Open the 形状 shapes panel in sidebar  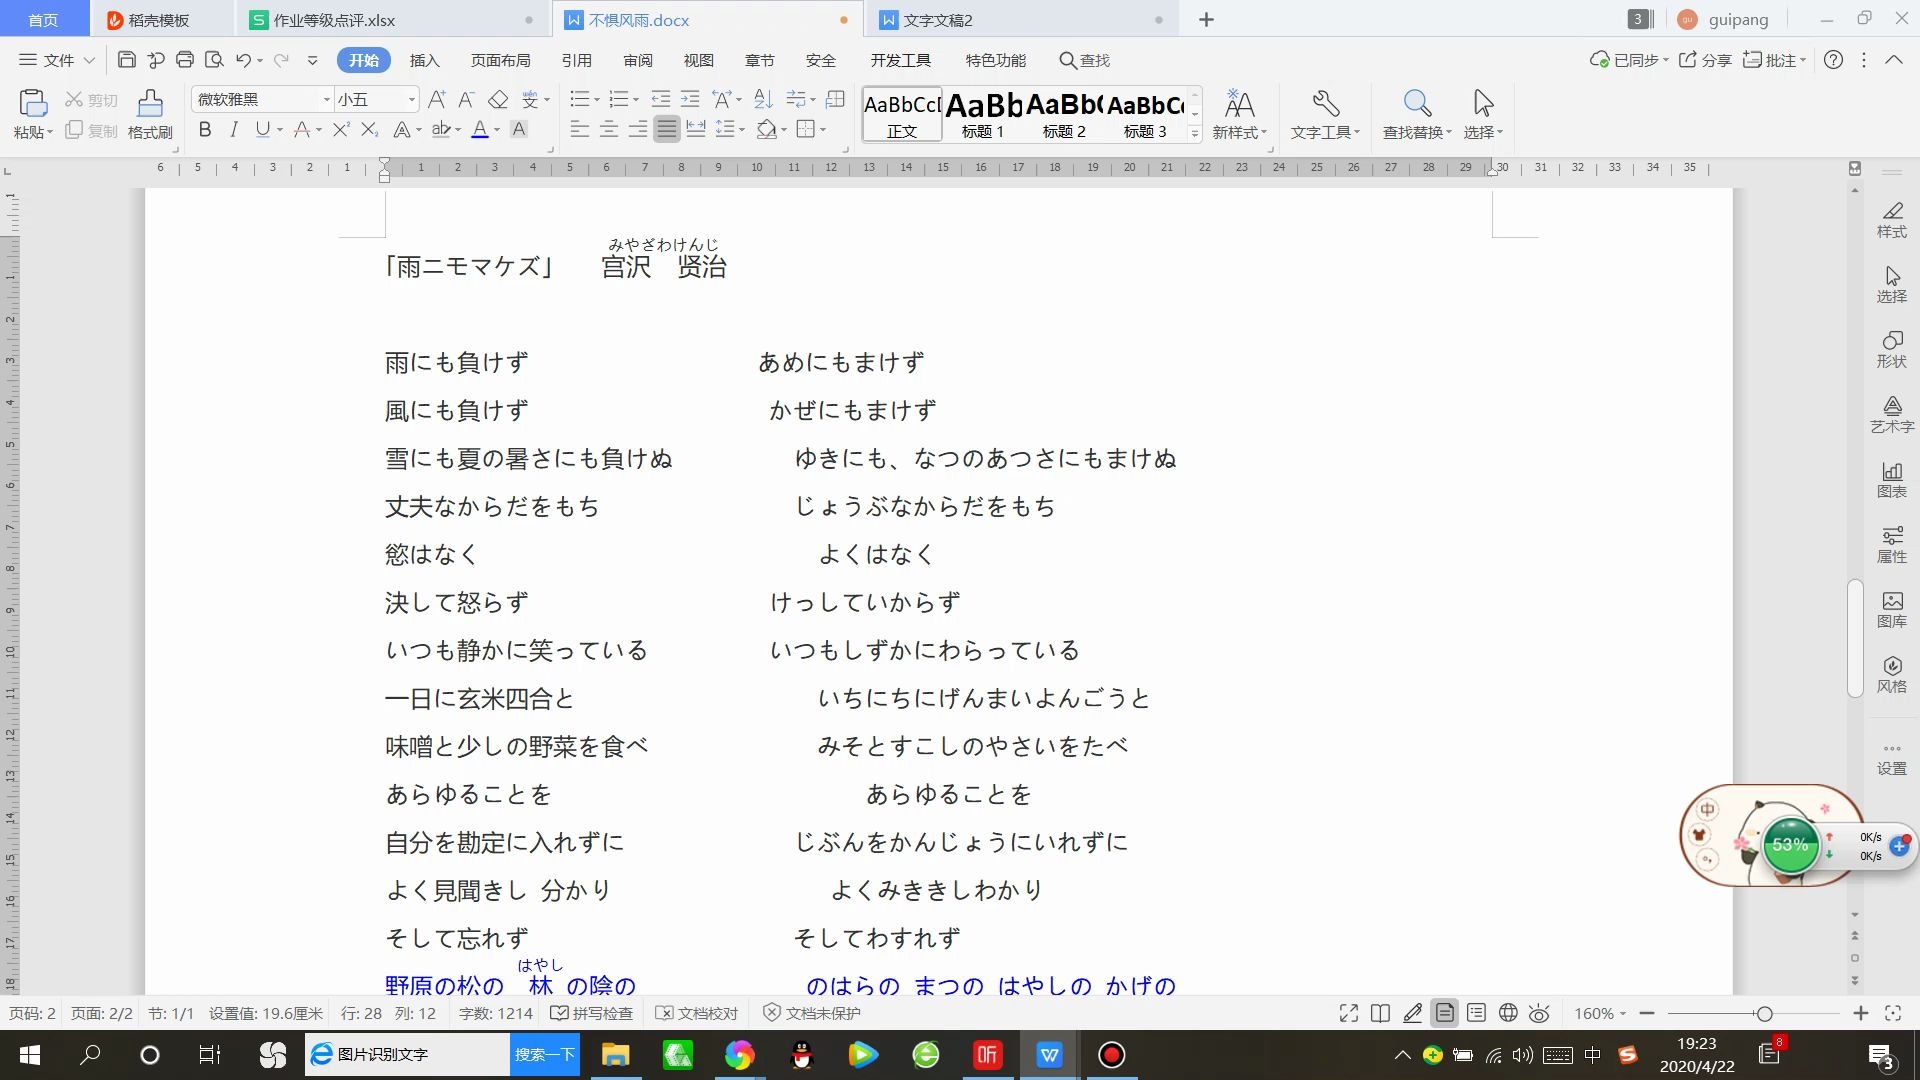pos(1891,350)
